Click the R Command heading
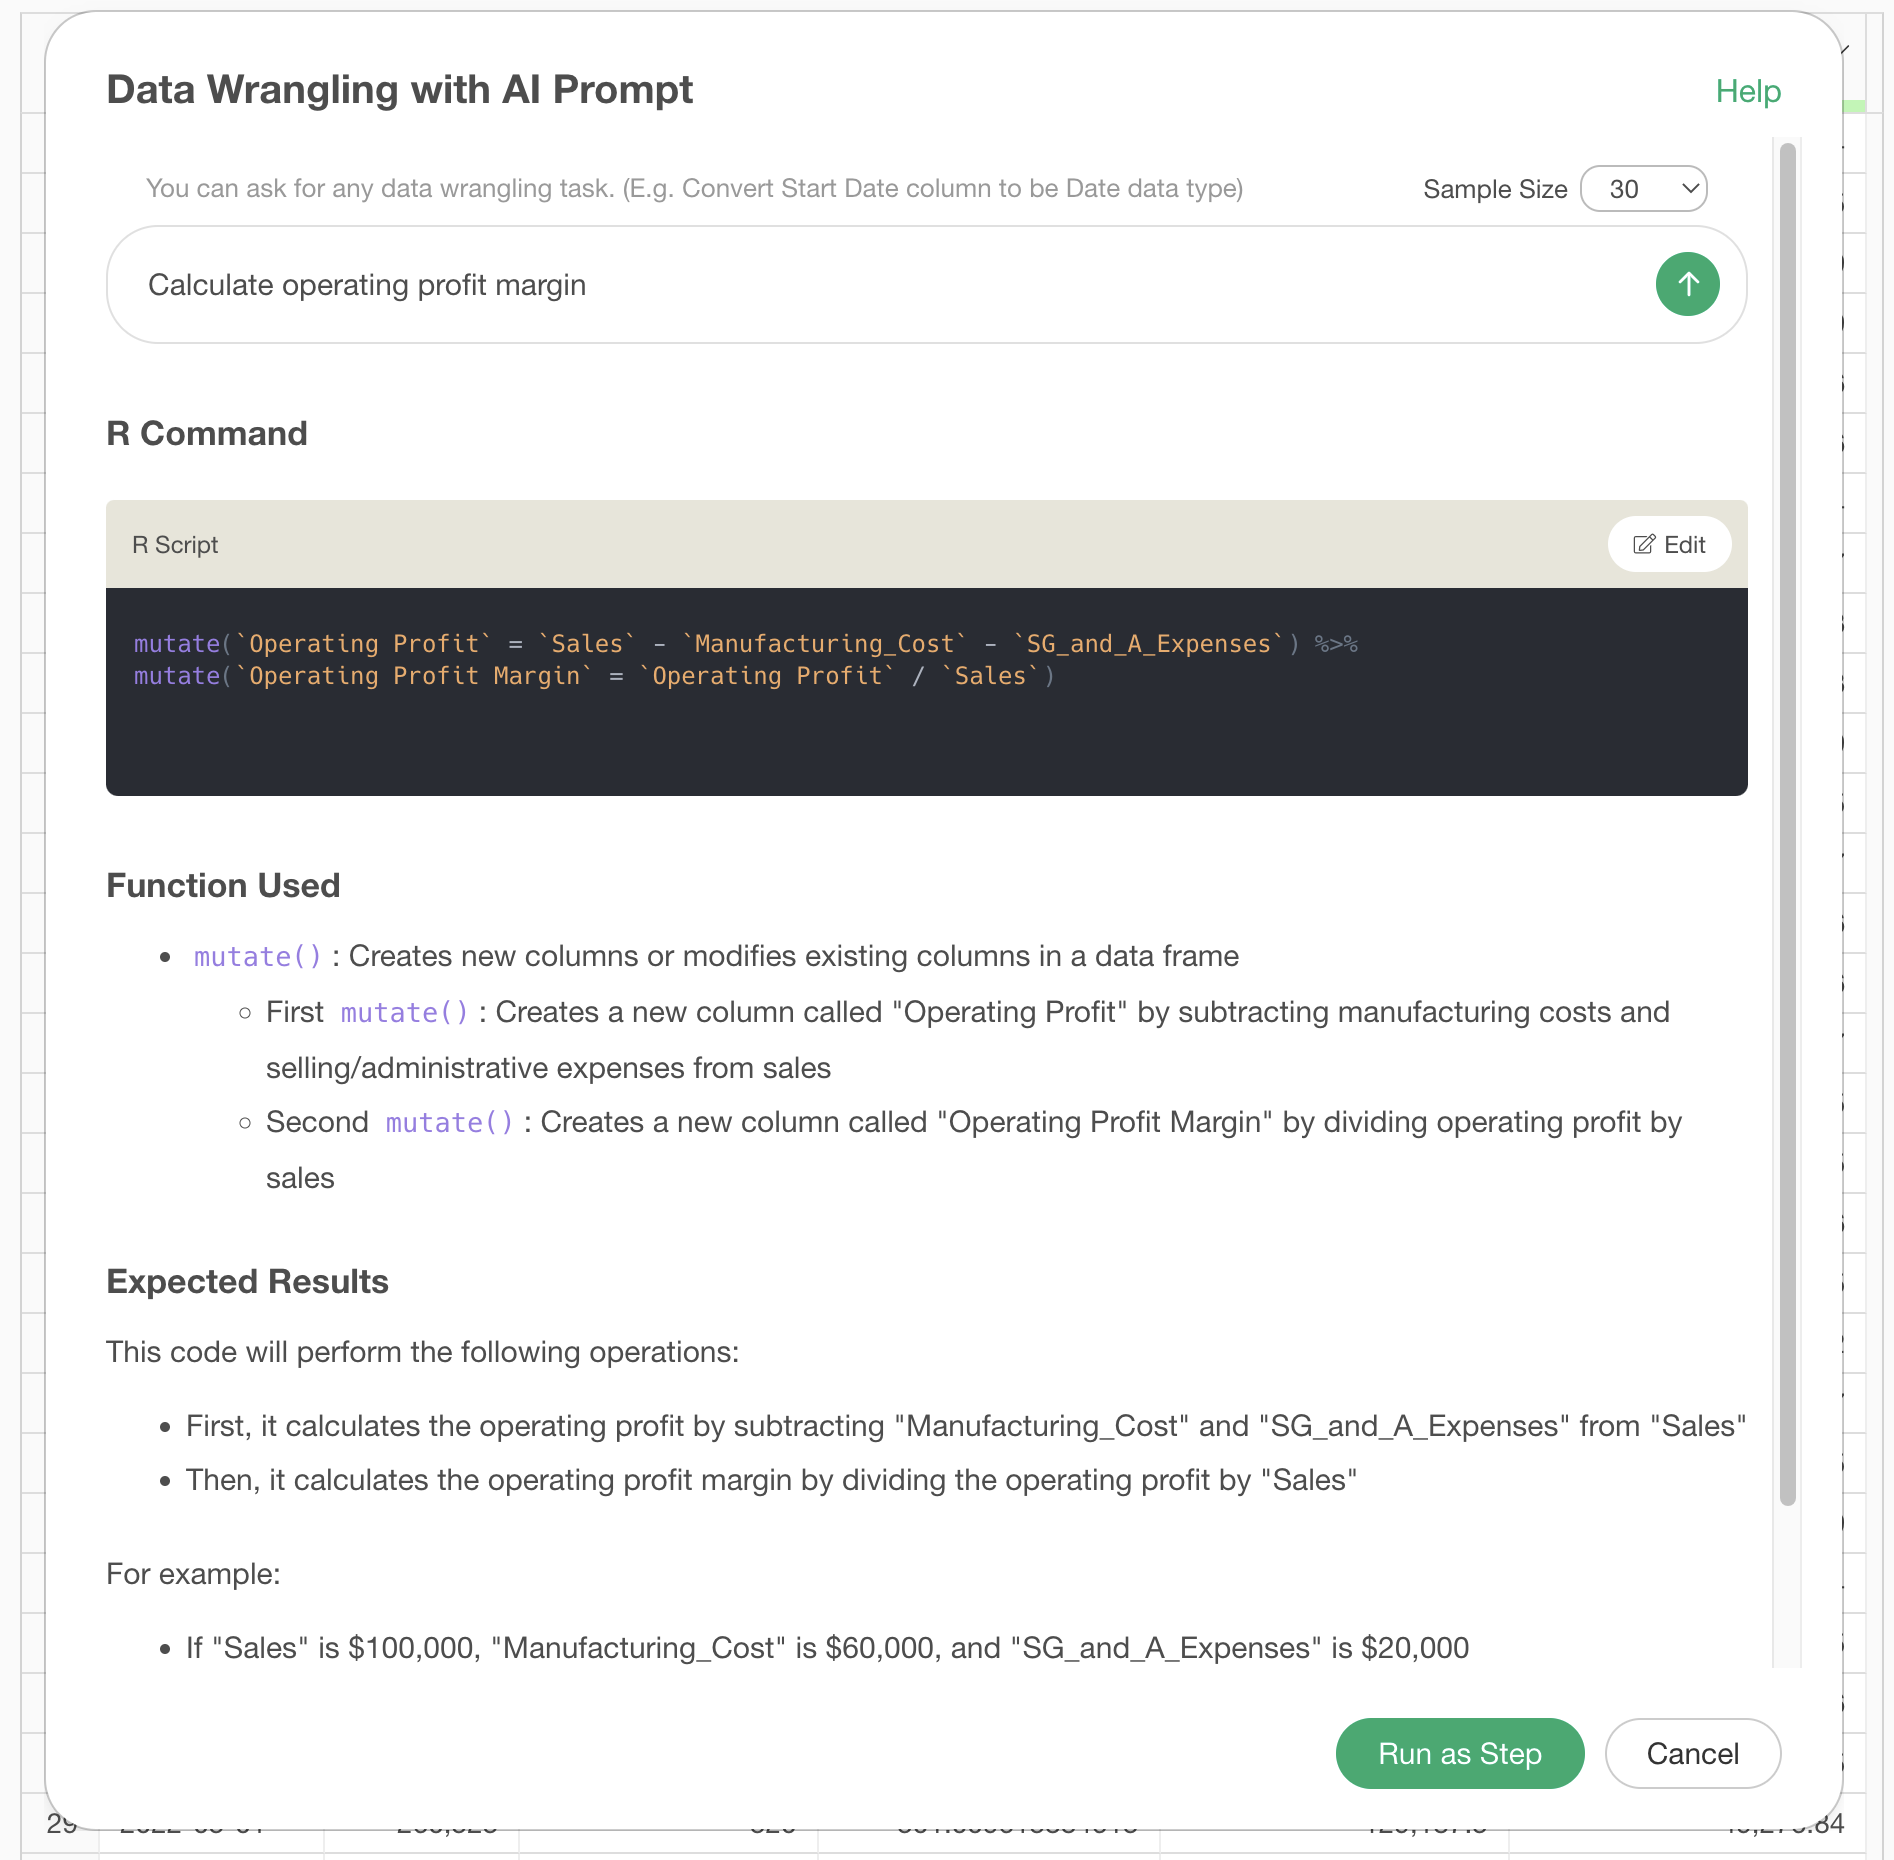This screenshot has width=1894, height=1860. point(207,434)
